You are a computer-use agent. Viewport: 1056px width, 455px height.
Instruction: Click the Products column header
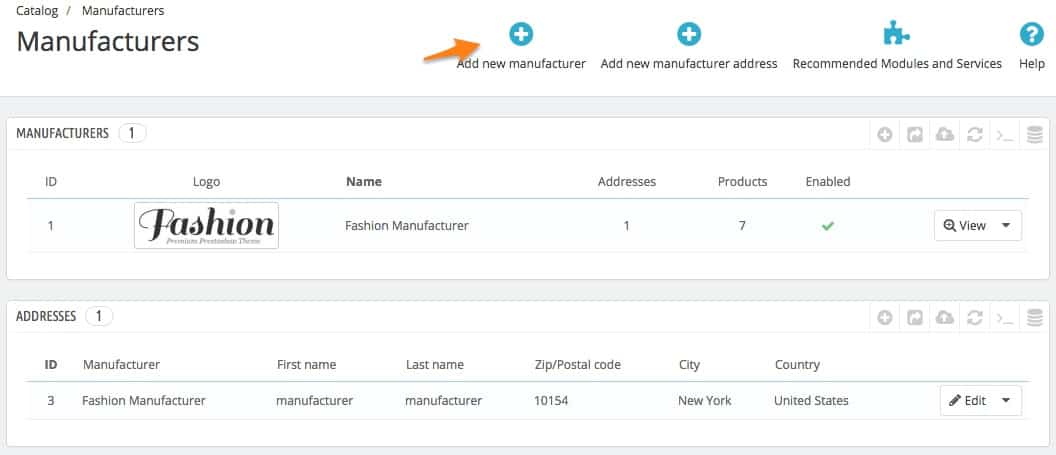tap(742, 181)
